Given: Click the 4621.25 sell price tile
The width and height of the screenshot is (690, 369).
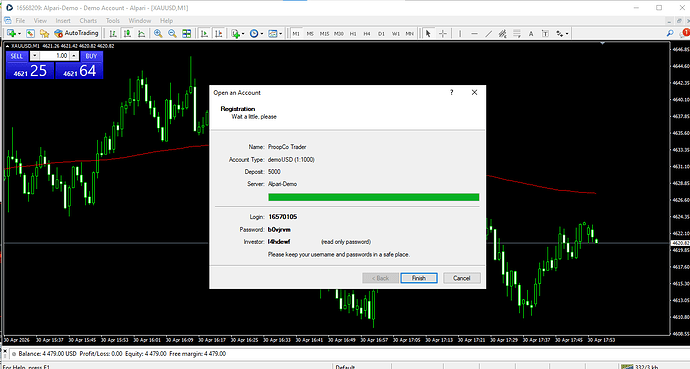Looking at the screenshot, I should 30,71.
